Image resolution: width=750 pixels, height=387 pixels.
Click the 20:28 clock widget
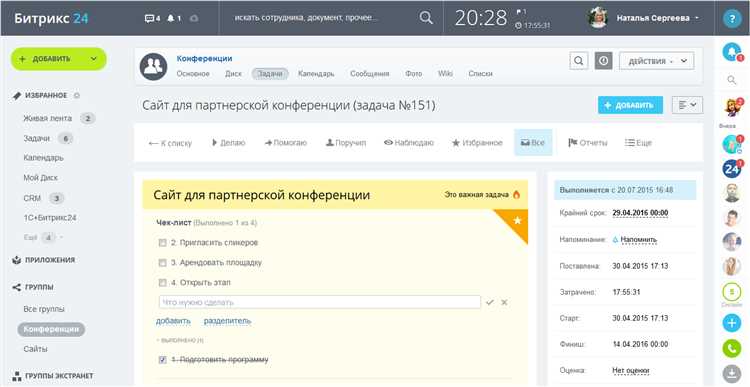(x=481, y=18)
